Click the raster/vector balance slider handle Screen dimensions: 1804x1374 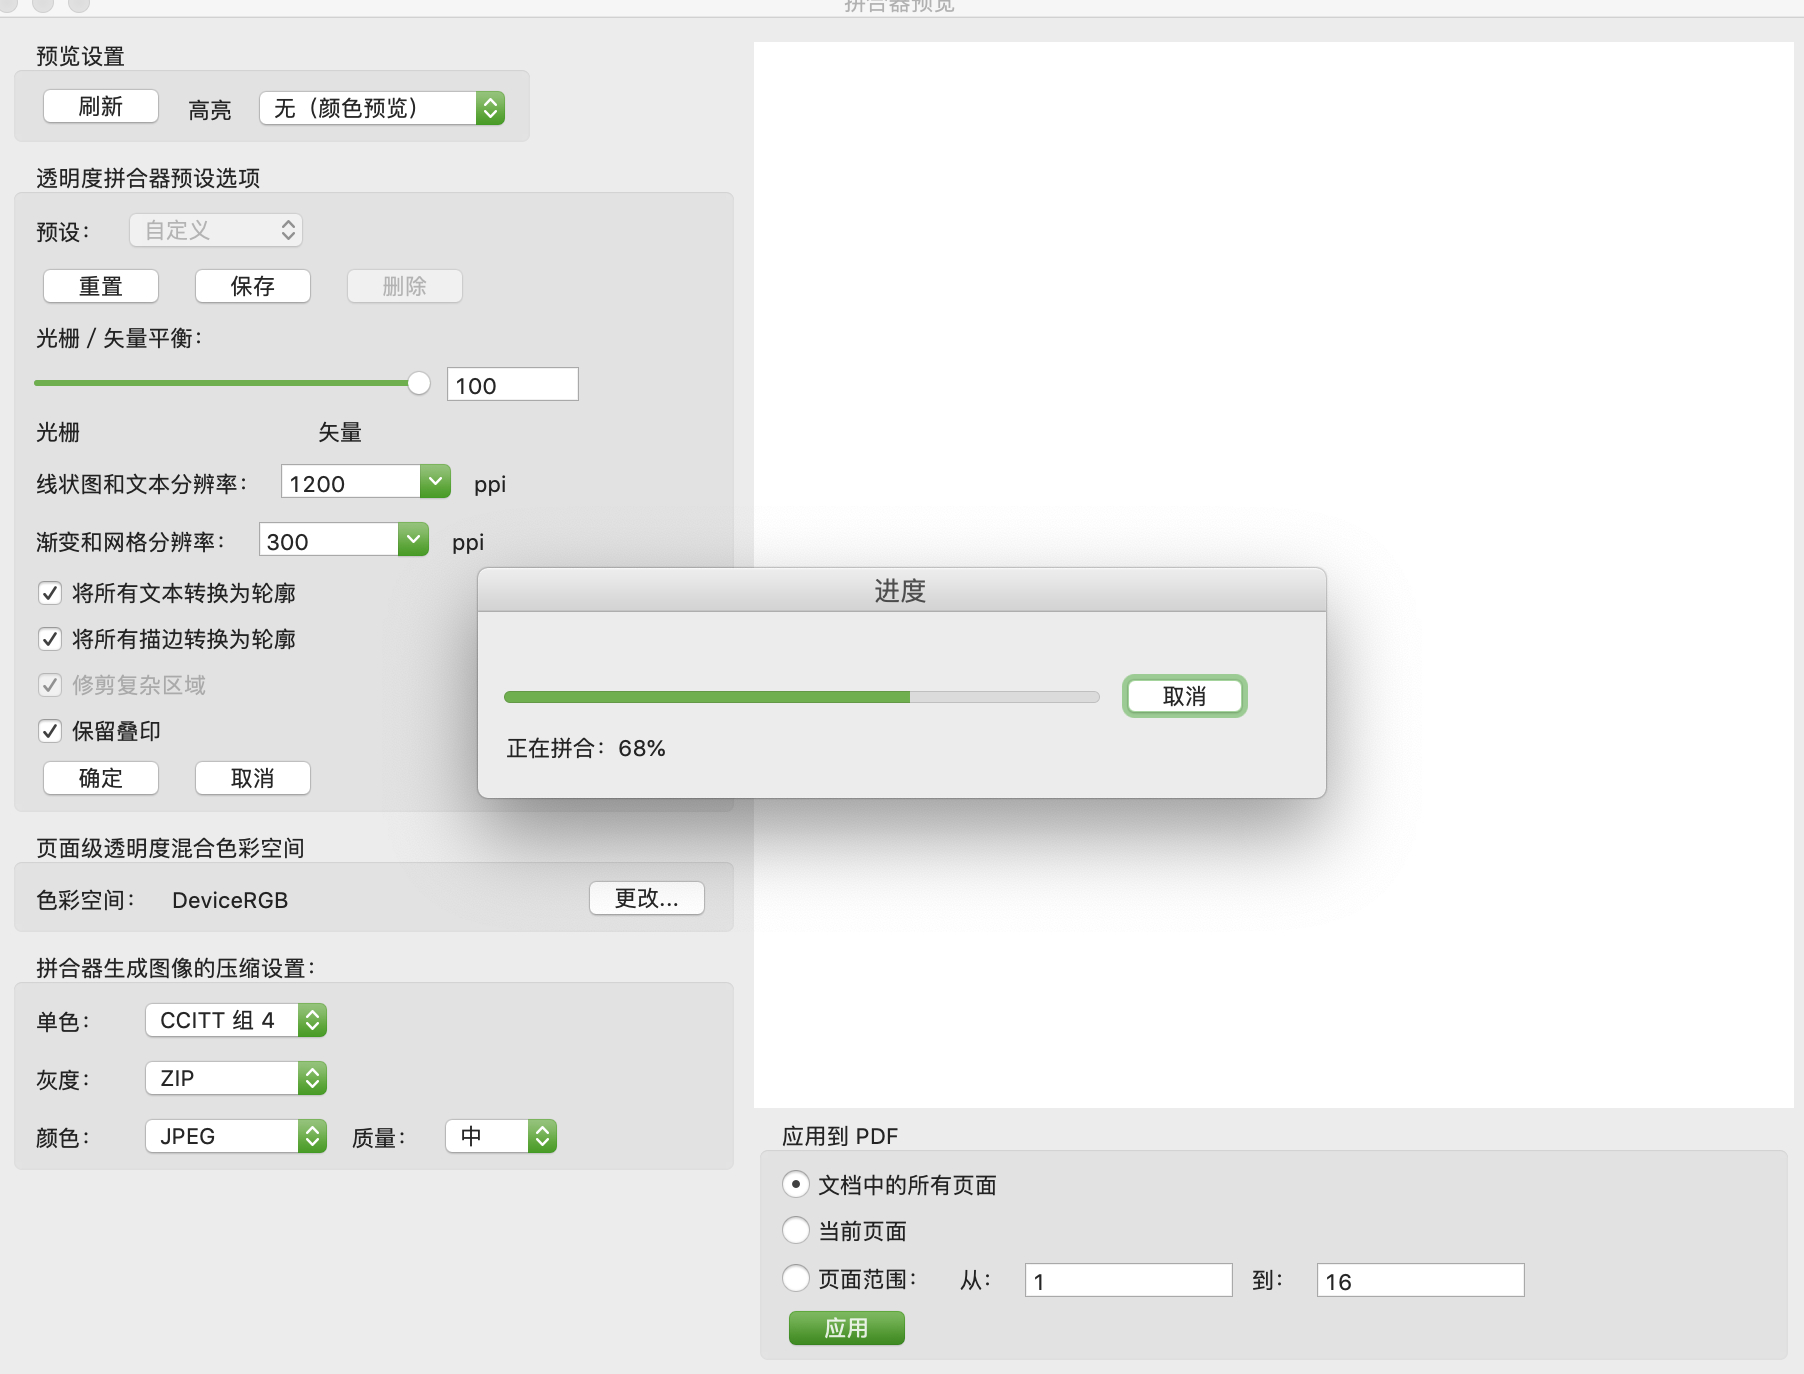click(x=419, y=383)
